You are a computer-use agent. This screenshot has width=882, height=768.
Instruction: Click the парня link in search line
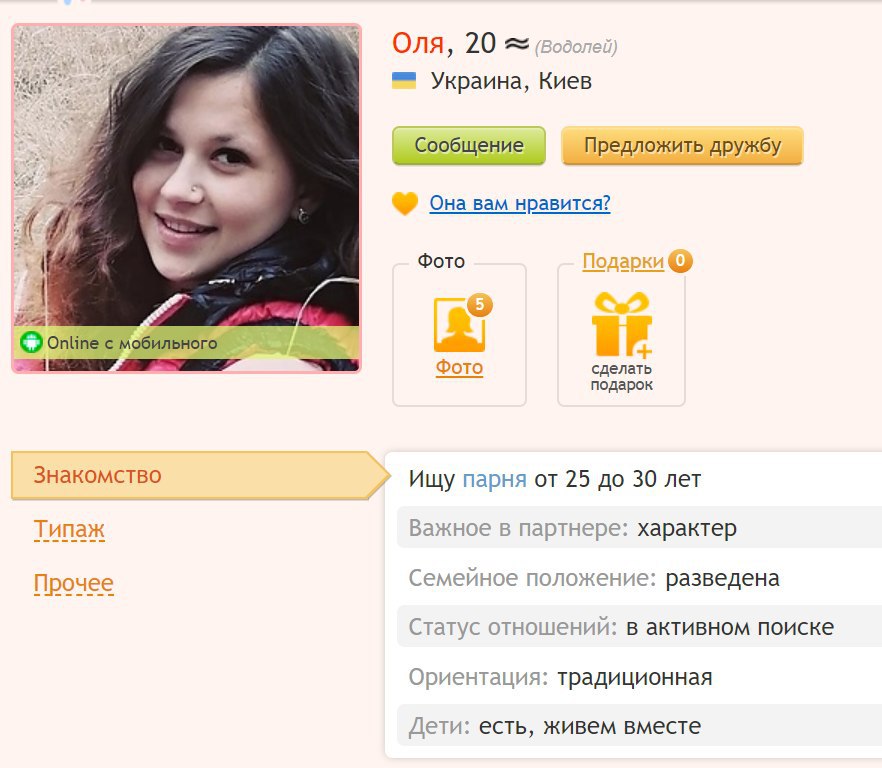[x=494, y=479]
